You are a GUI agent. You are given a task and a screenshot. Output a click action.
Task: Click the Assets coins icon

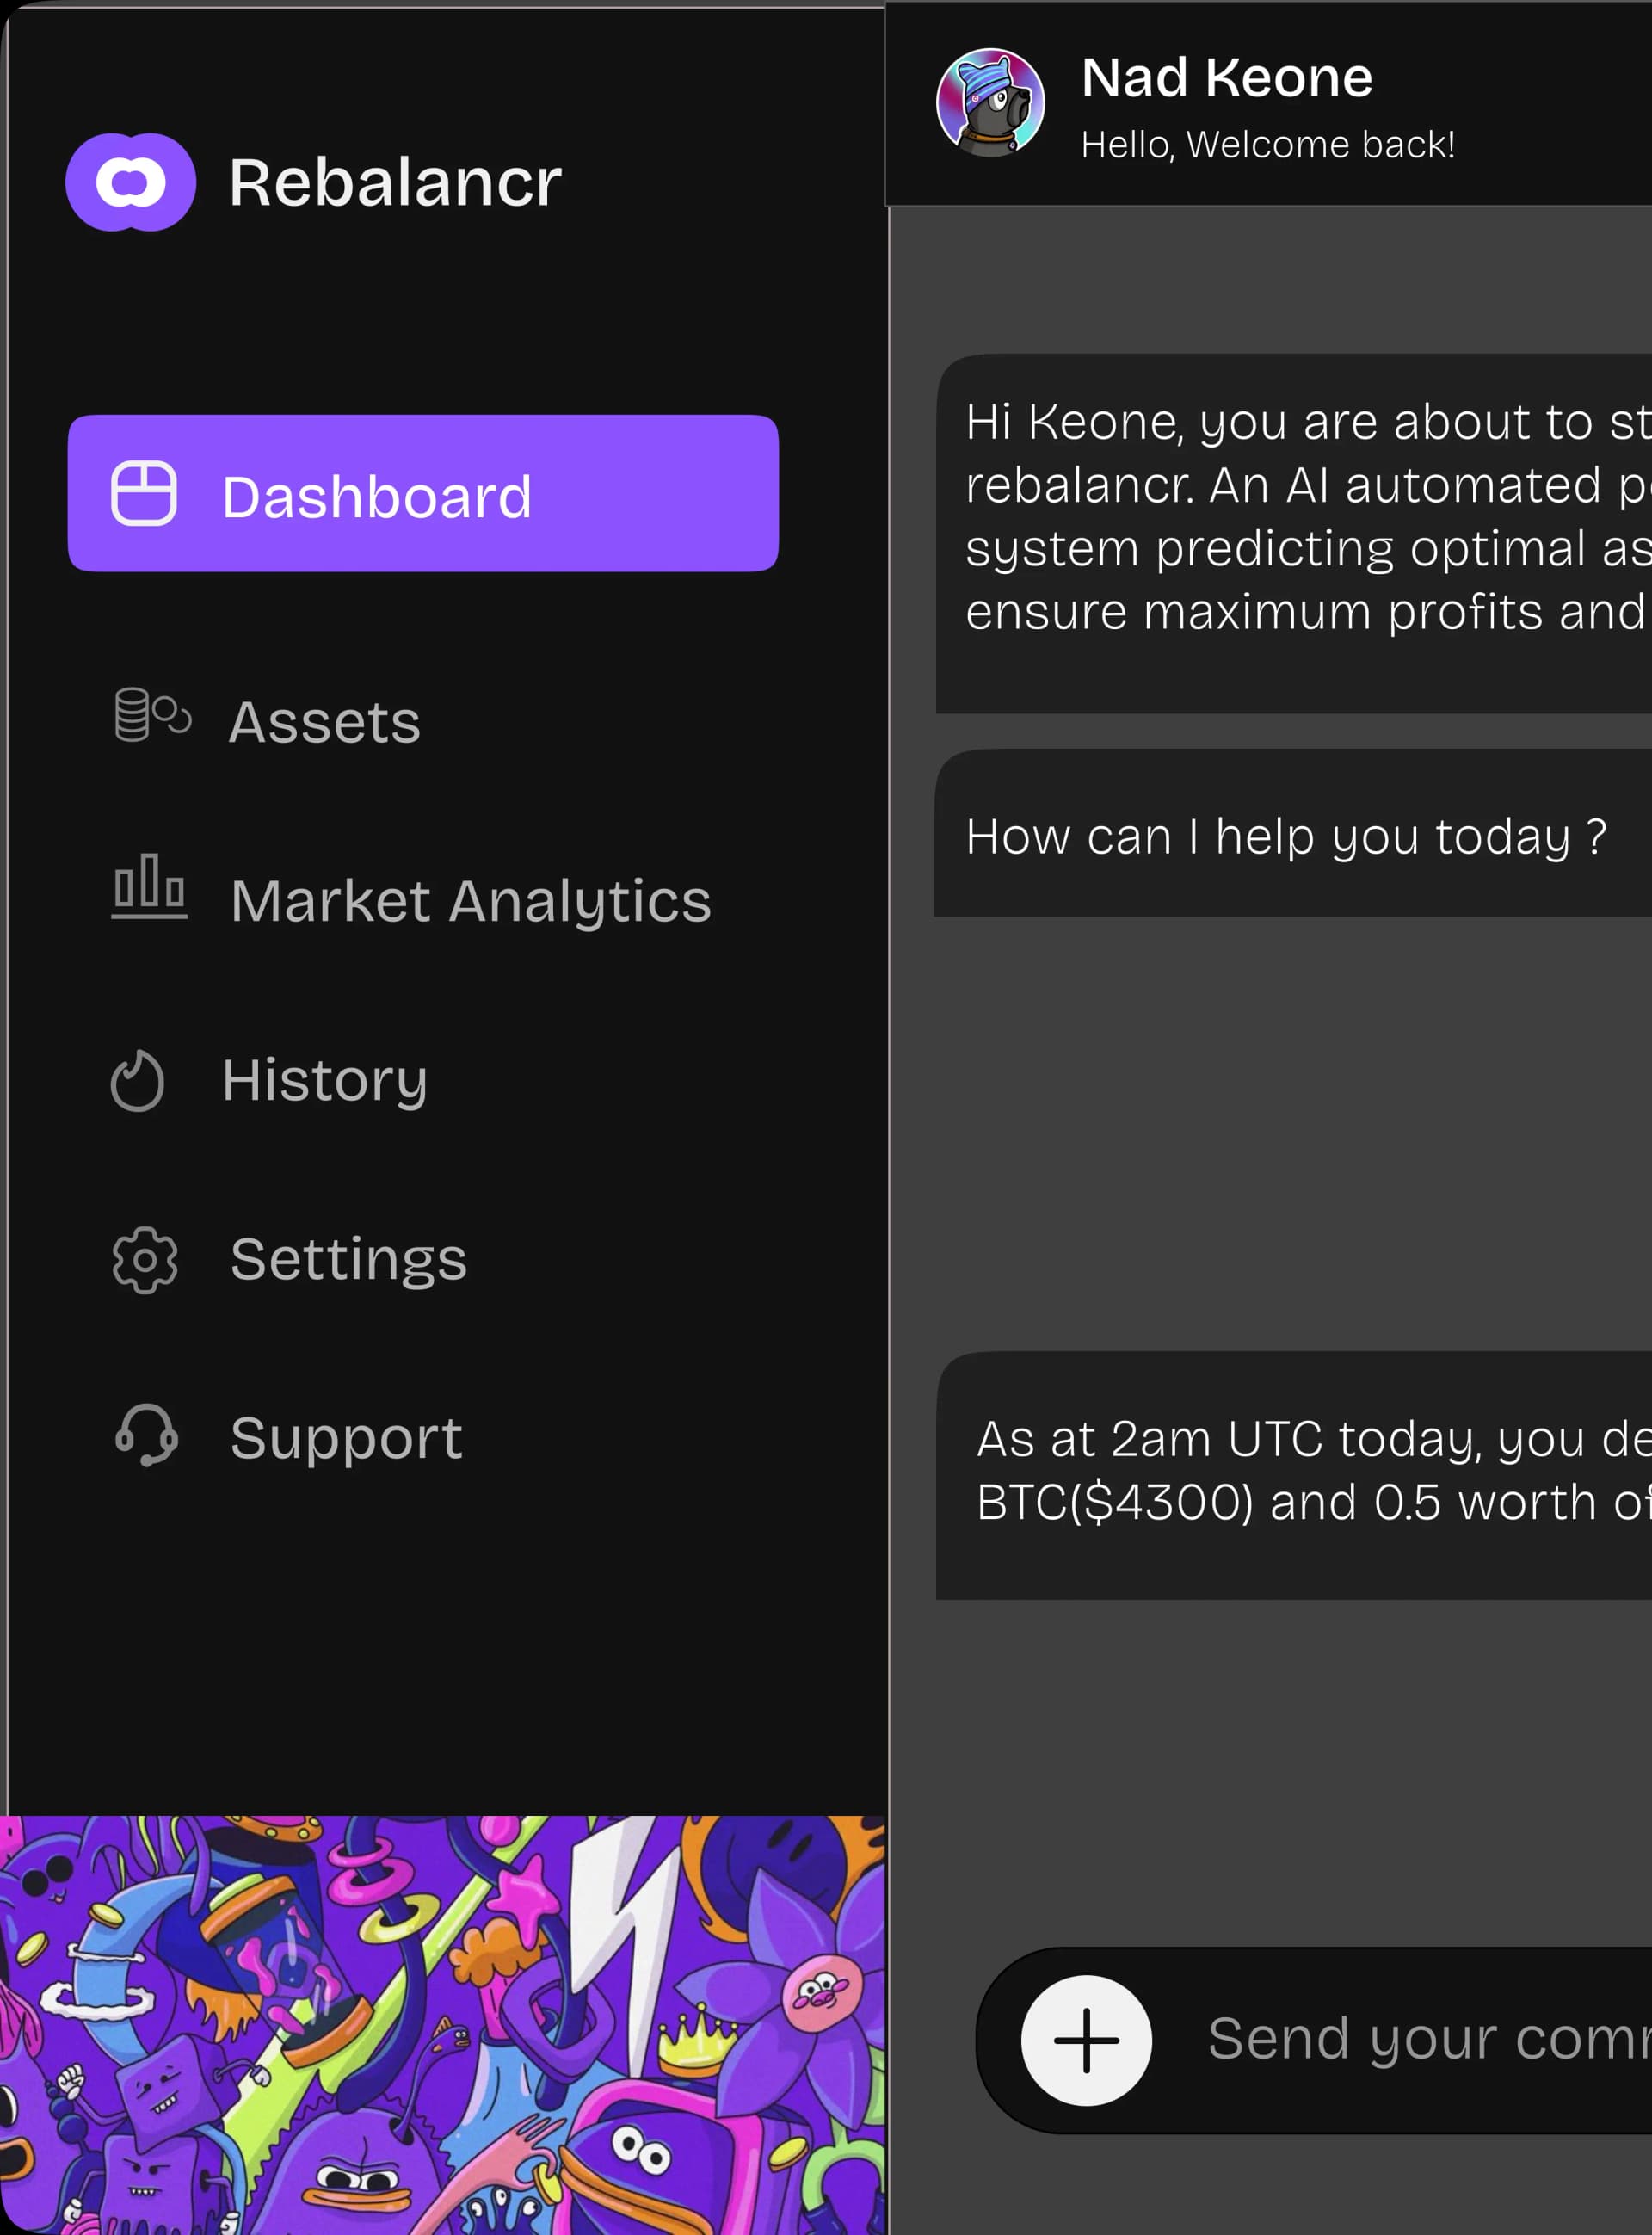152,715
